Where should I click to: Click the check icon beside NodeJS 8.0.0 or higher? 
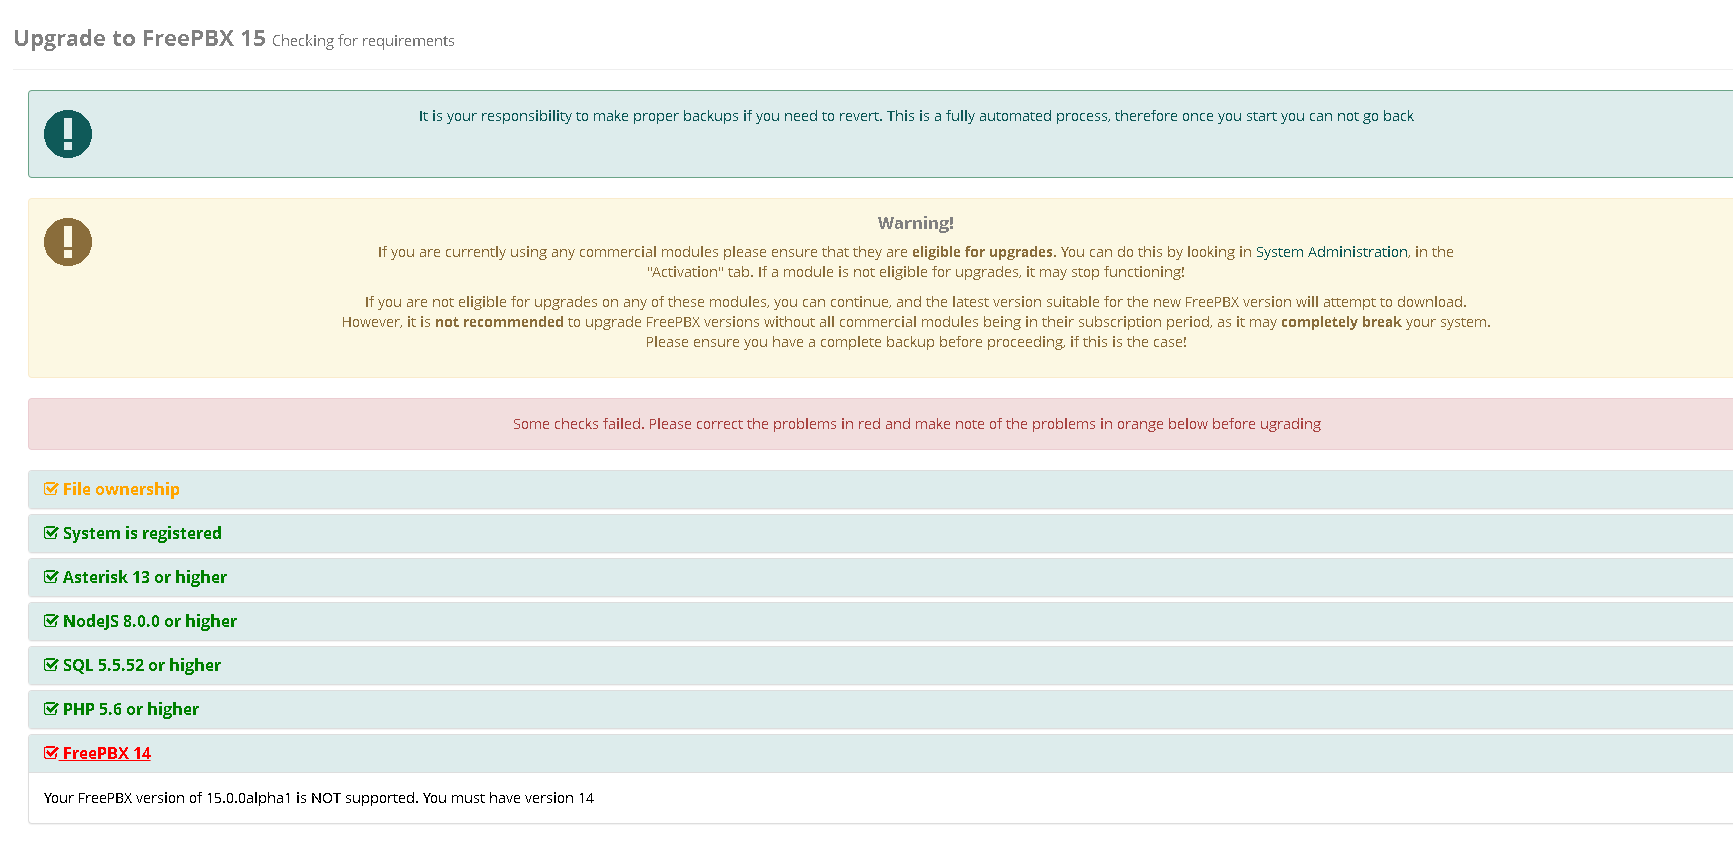pos(51,621)
